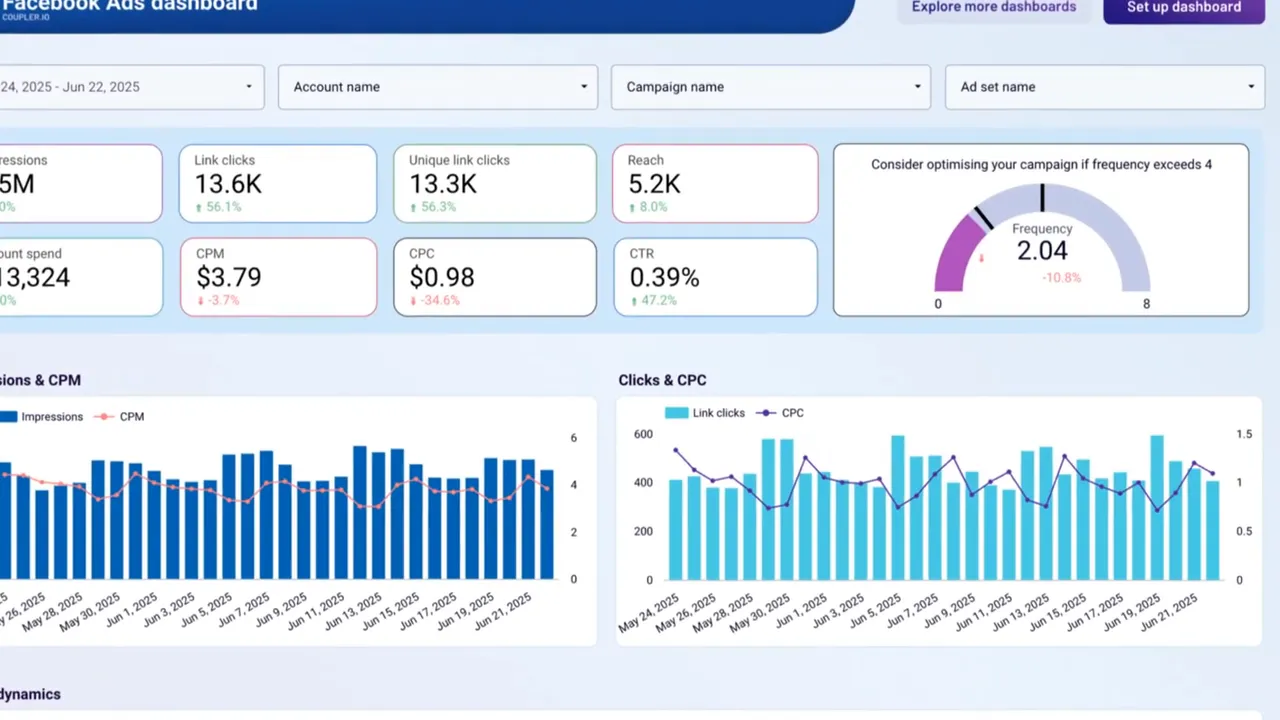Select the Link clicks 13.6K scorecard
1280x720 pixels.
(x=278, y=184)
